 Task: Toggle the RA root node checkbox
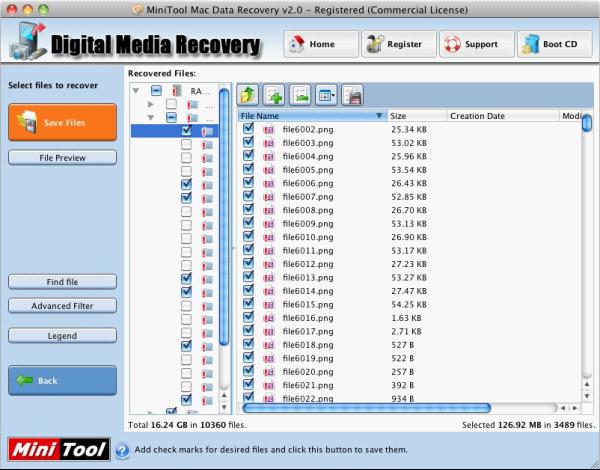(x=156, y=91)
